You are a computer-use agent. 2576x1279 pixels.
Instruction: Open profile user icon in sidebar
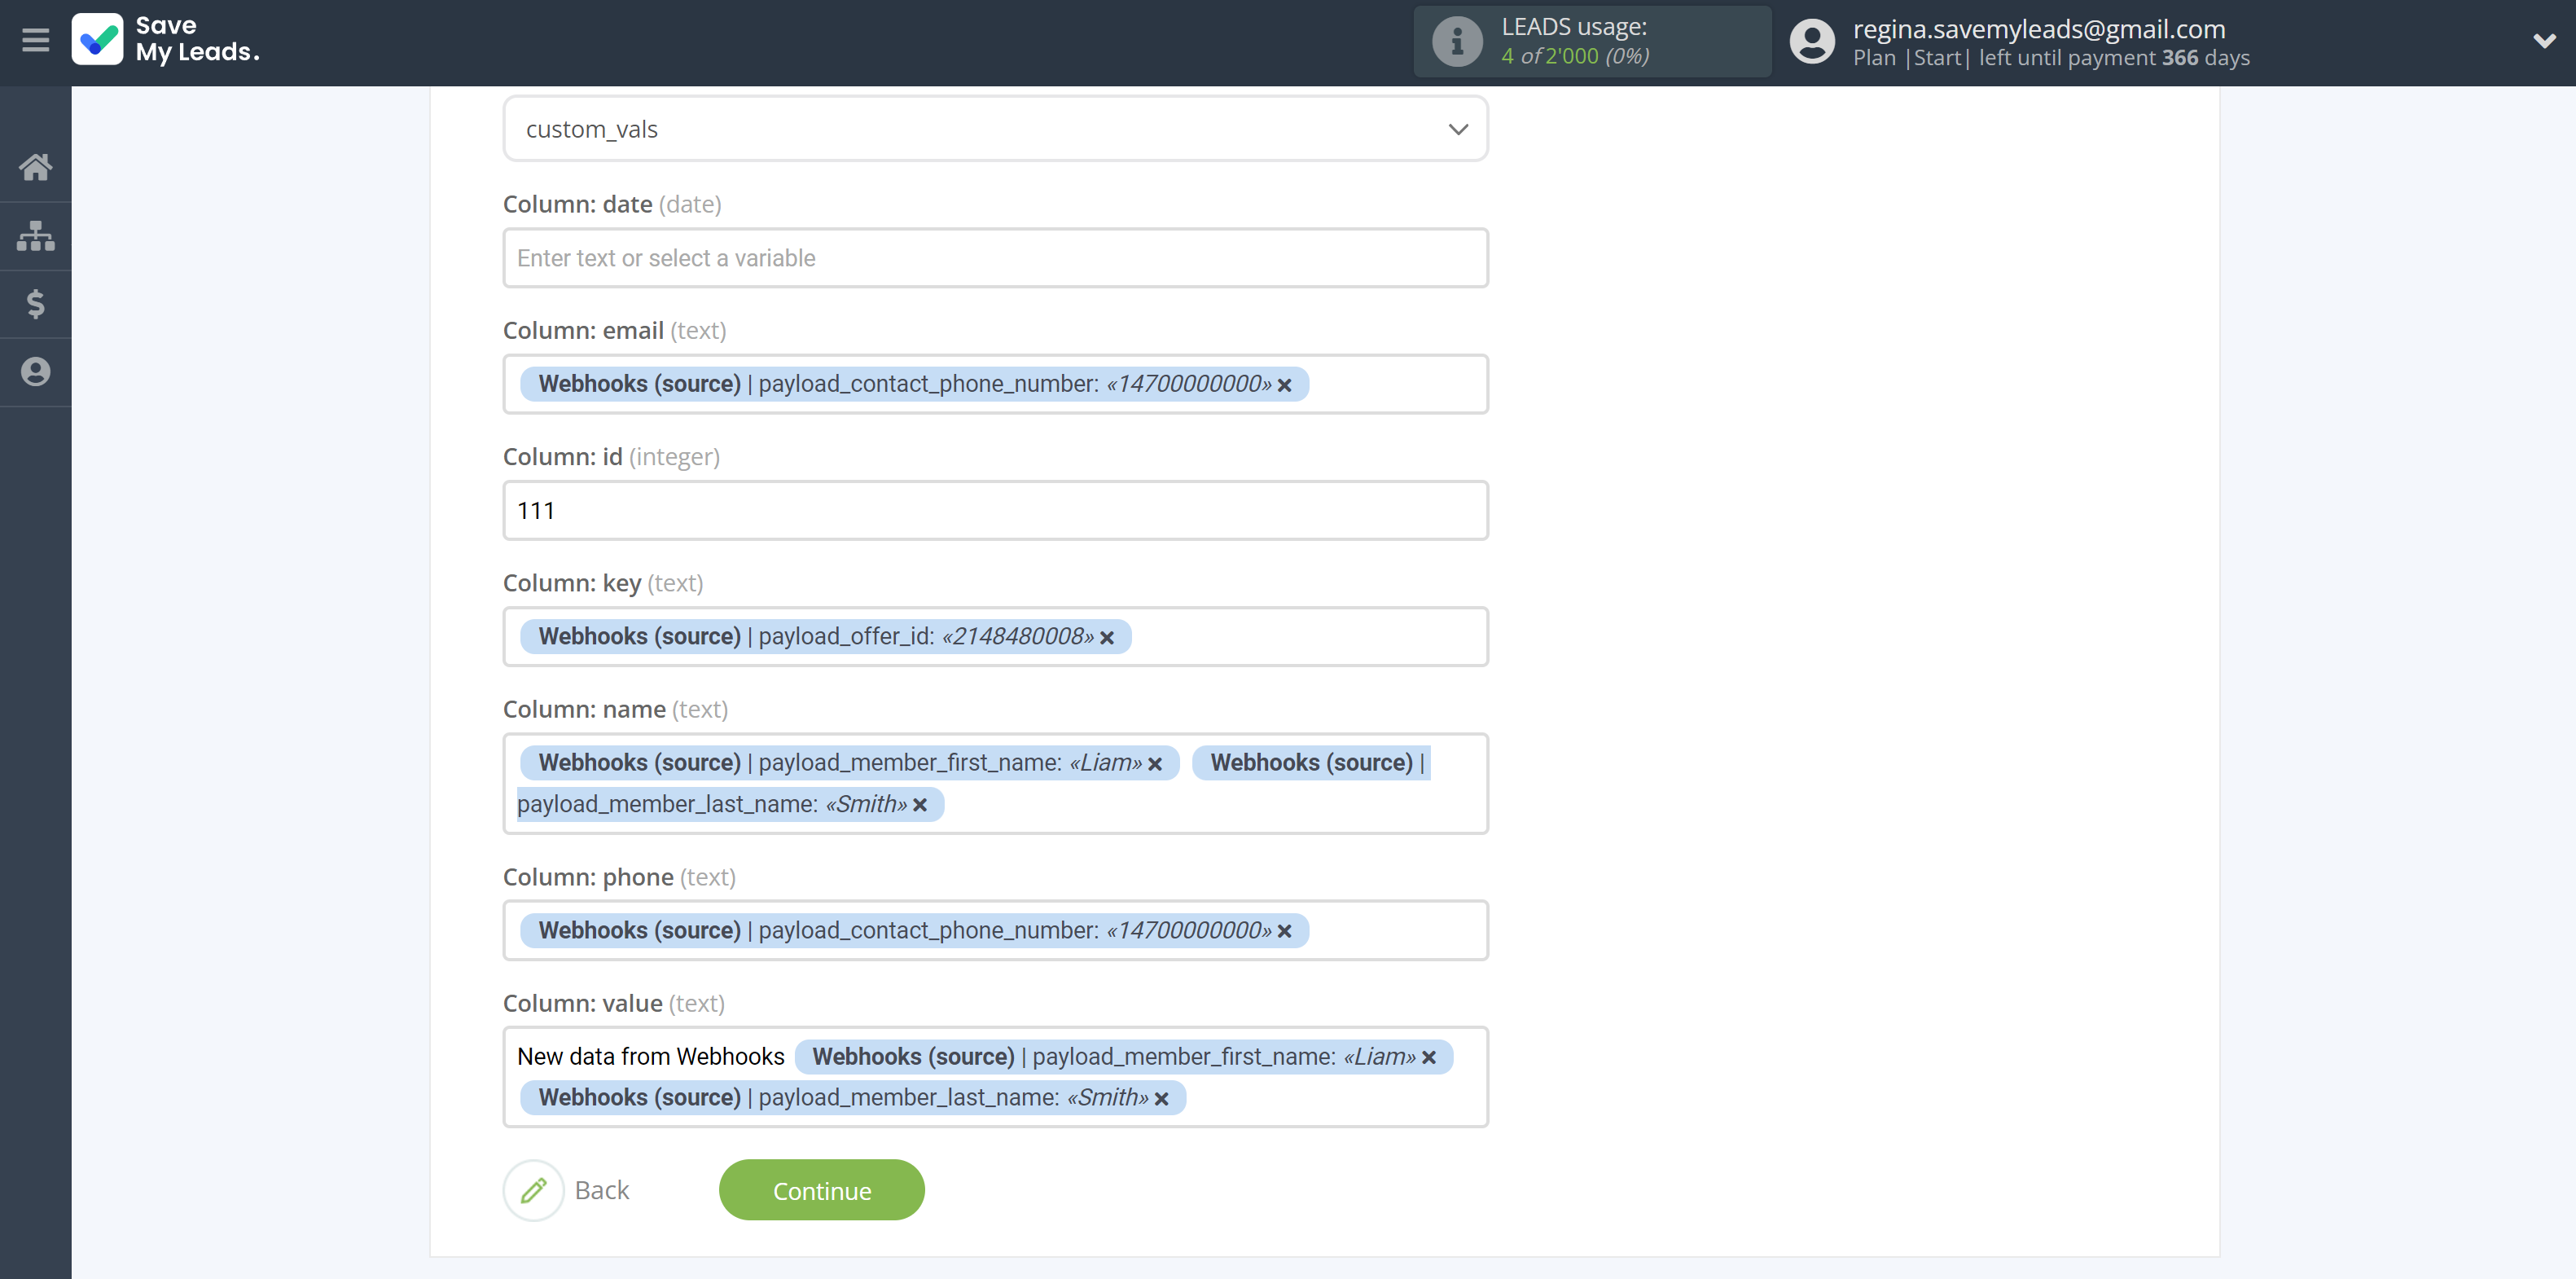tap(35, 372)
